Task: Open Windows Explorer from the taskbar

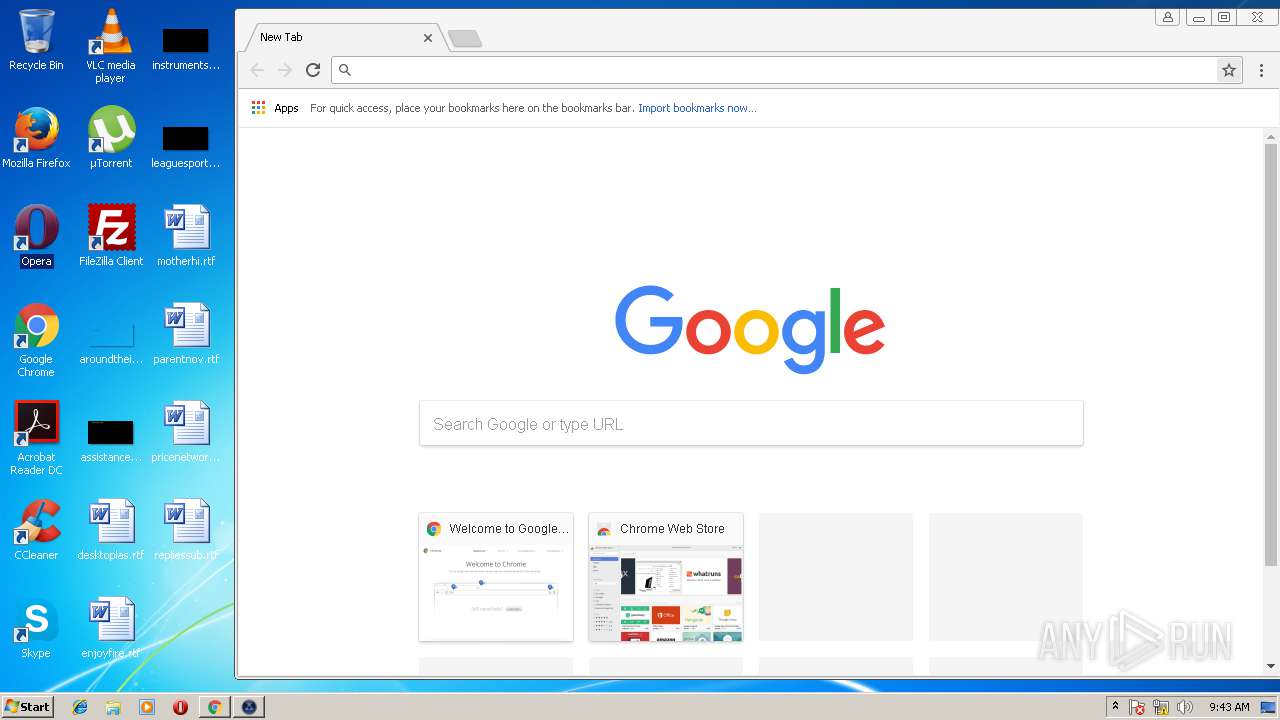Action: [113, 707]
